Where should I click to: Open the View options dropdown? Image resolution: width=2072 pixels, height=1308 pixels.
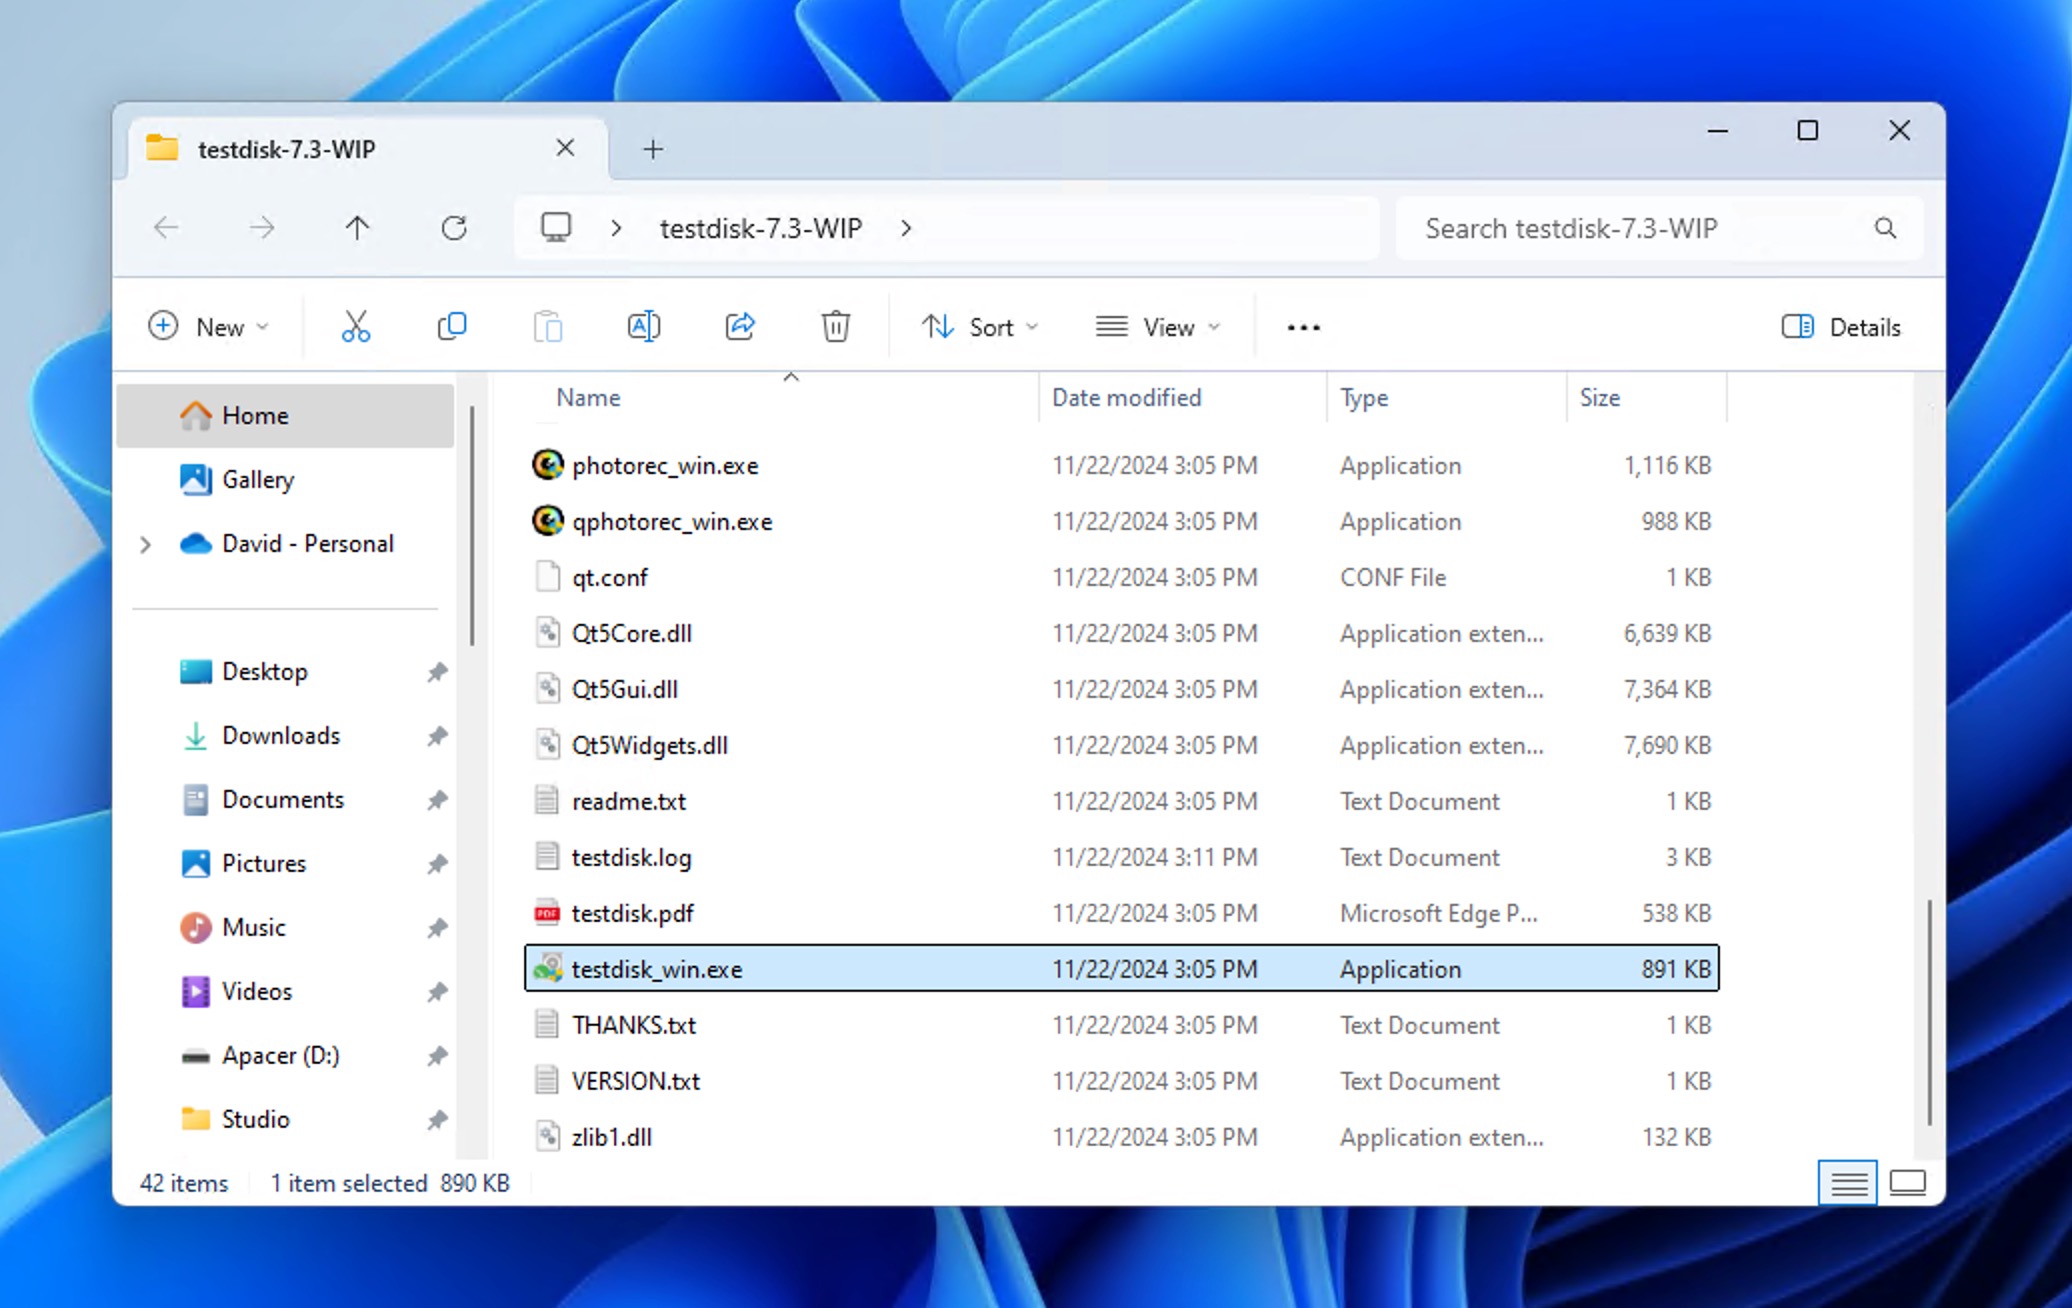tap(1158, 326)
